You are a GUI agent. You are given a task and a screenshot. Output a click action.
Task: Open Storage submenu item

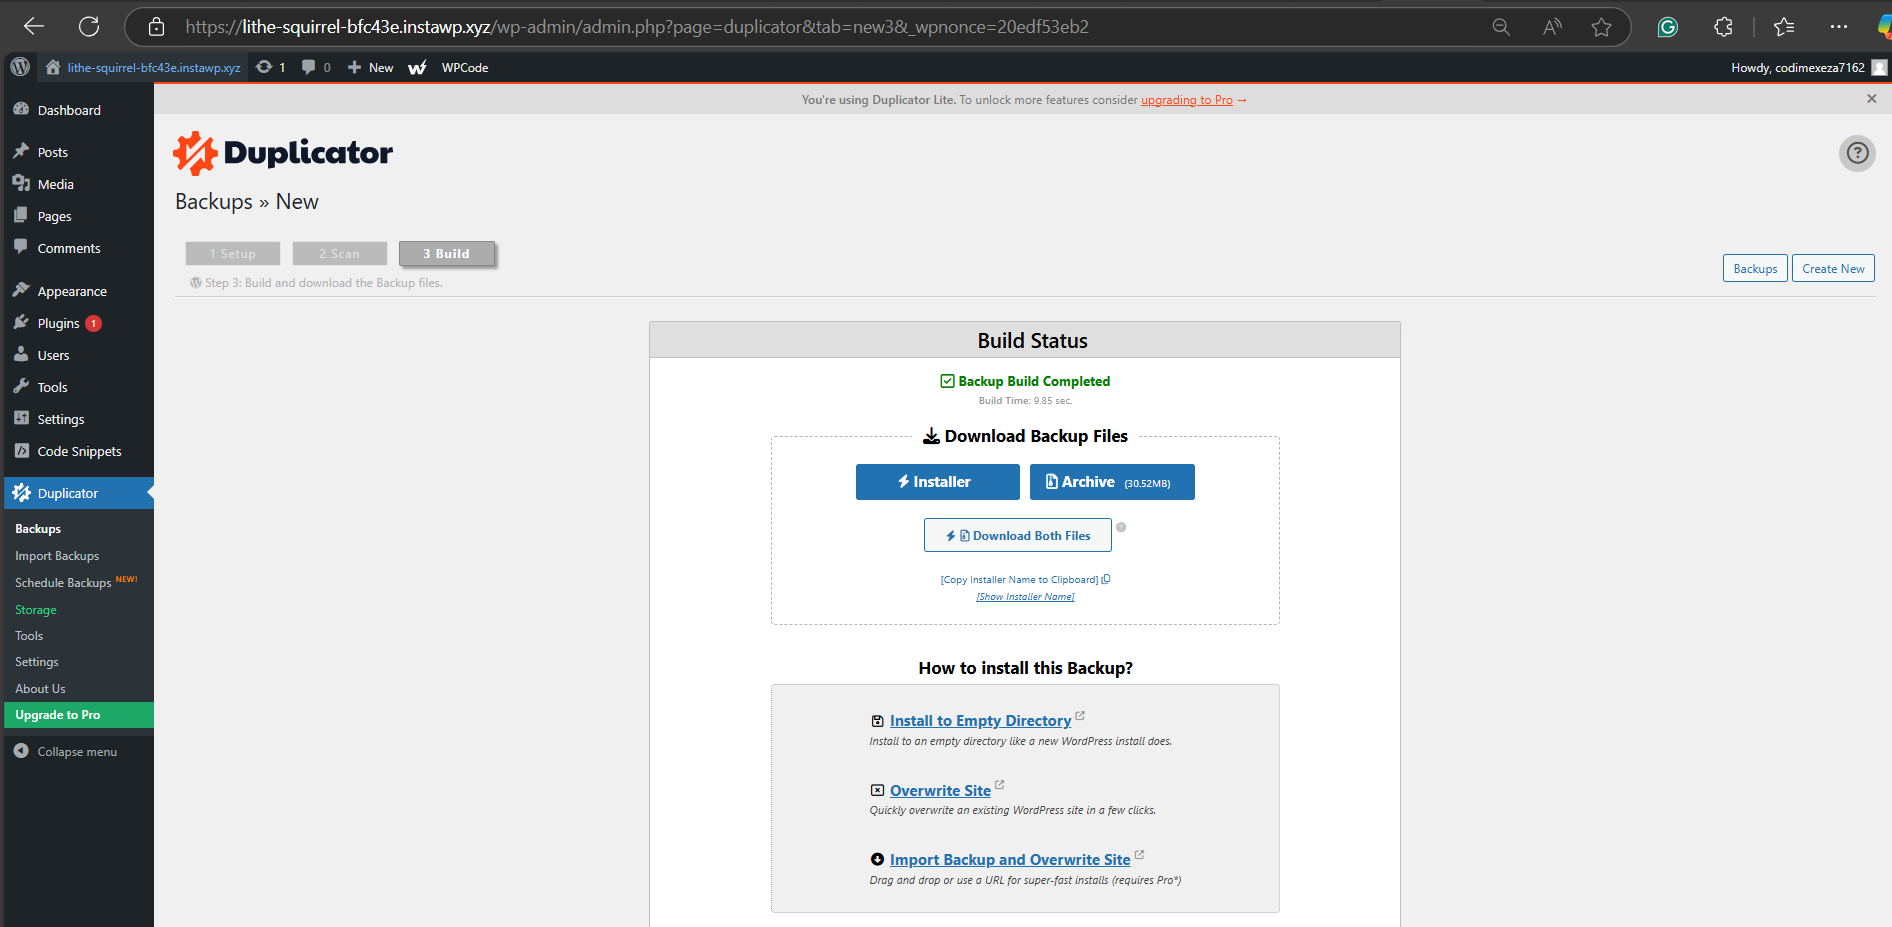click(36, 610)
